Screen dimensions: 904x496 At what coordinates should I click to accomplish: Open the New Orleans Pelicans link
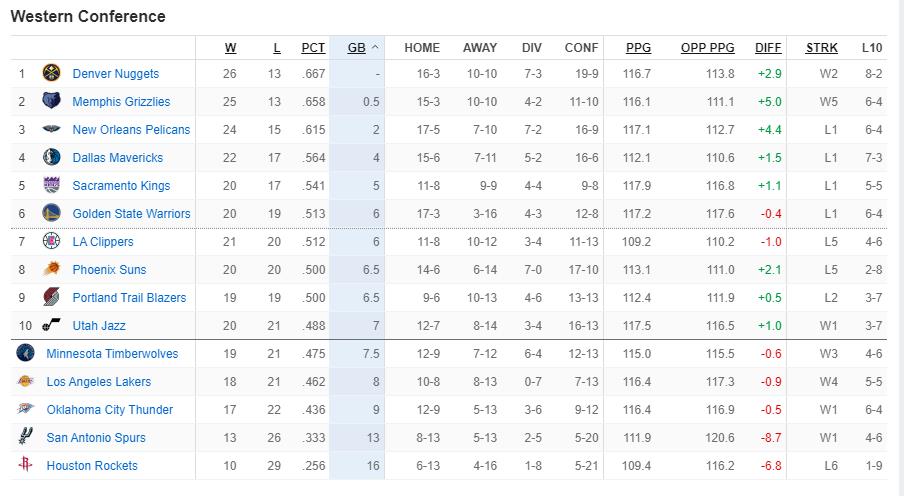(x=131, y=130)
